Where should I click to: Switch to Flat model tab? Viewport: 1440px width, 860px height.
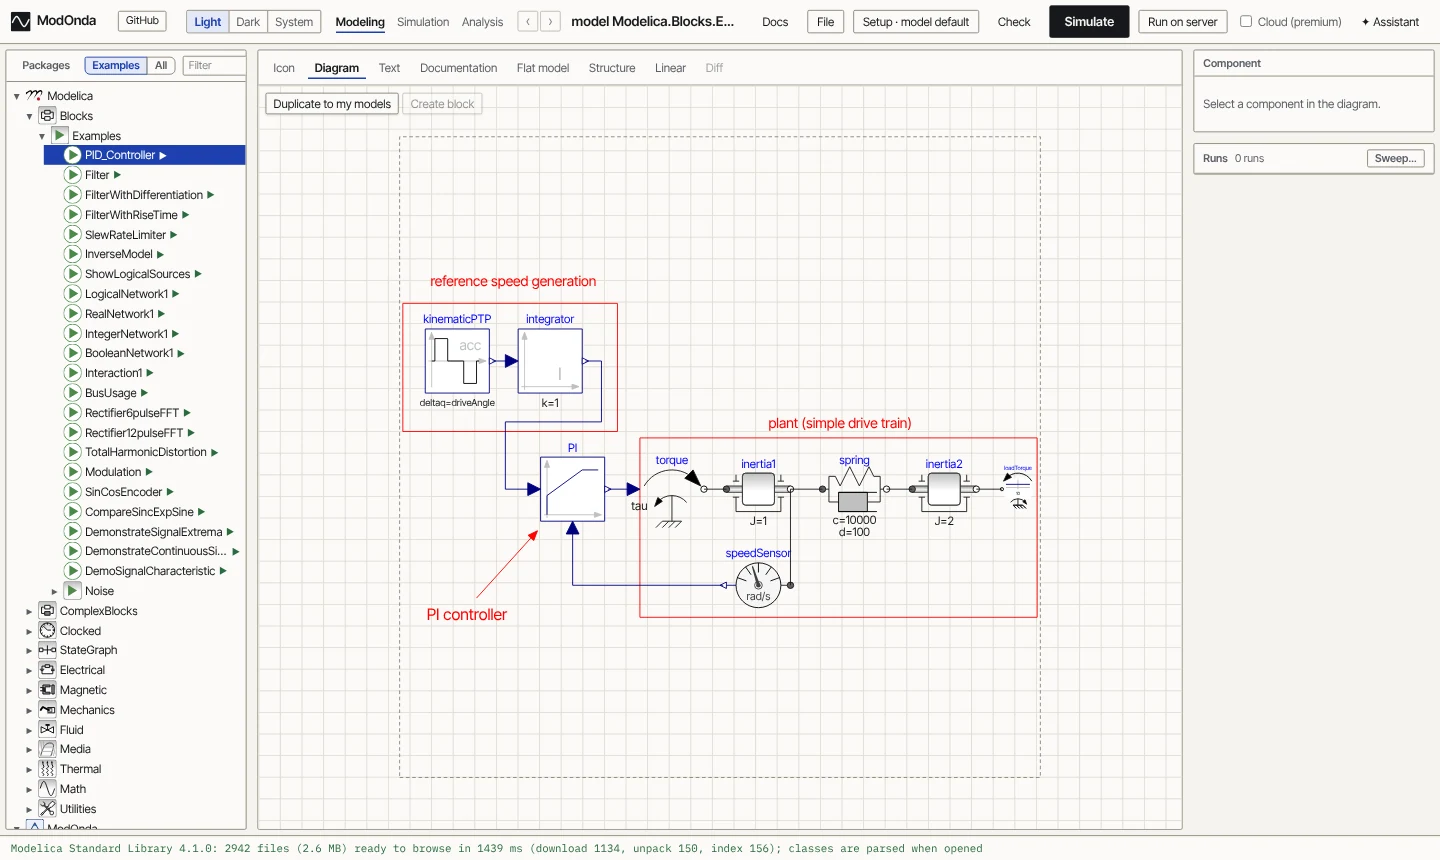pyautogui.click(x=543, y=68)
